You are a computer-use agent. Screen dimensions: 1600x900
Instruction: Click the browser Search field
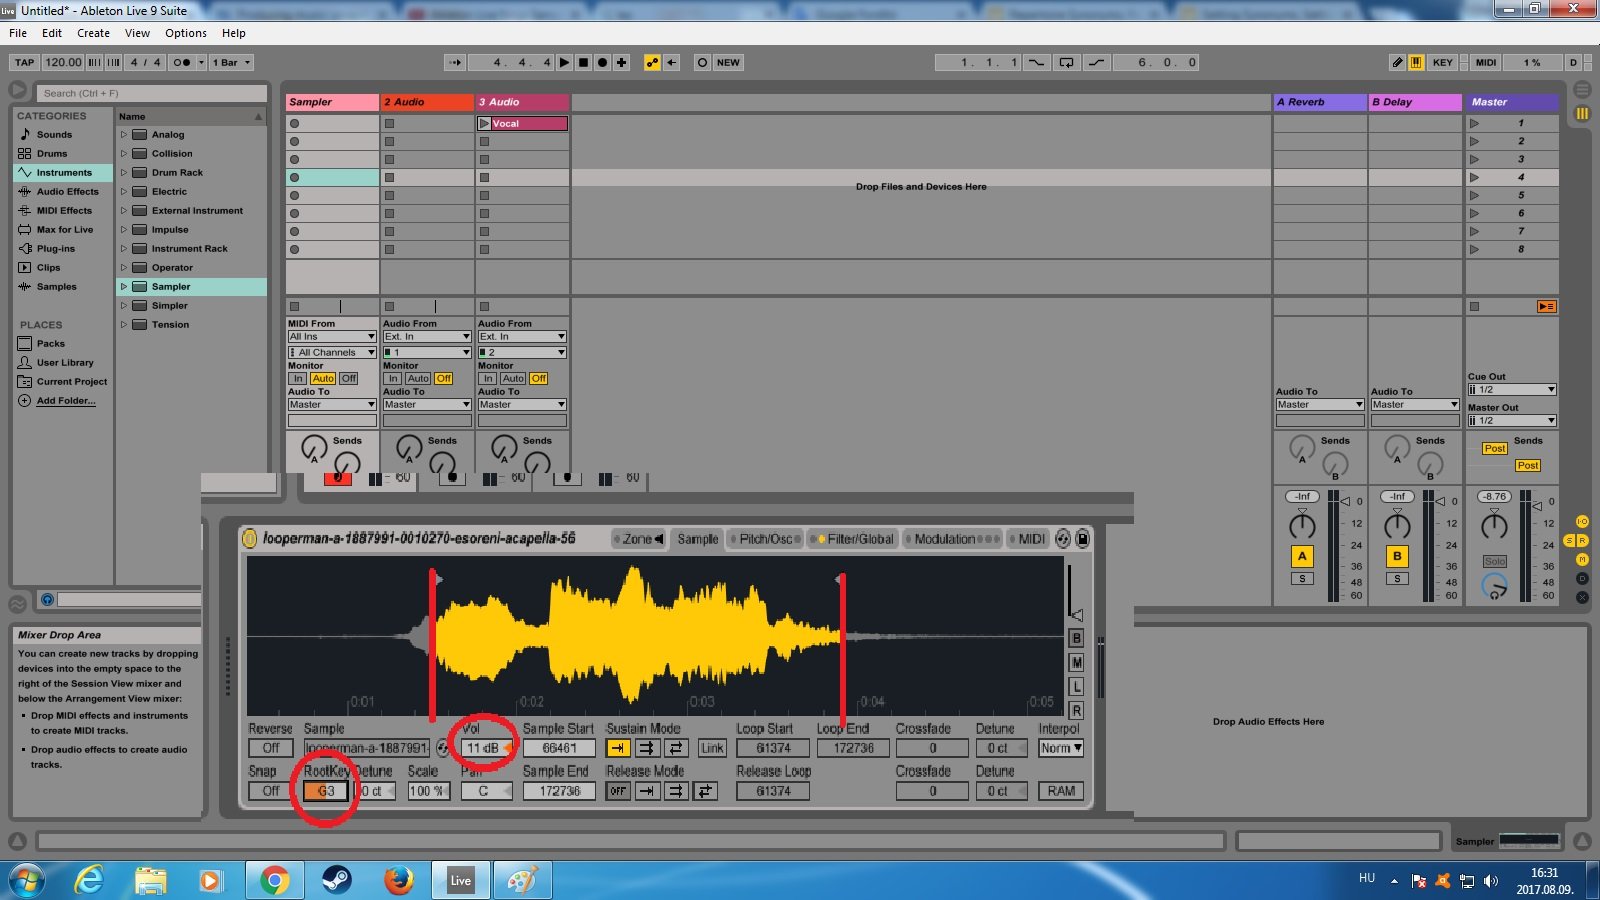(x=152, y=93)
